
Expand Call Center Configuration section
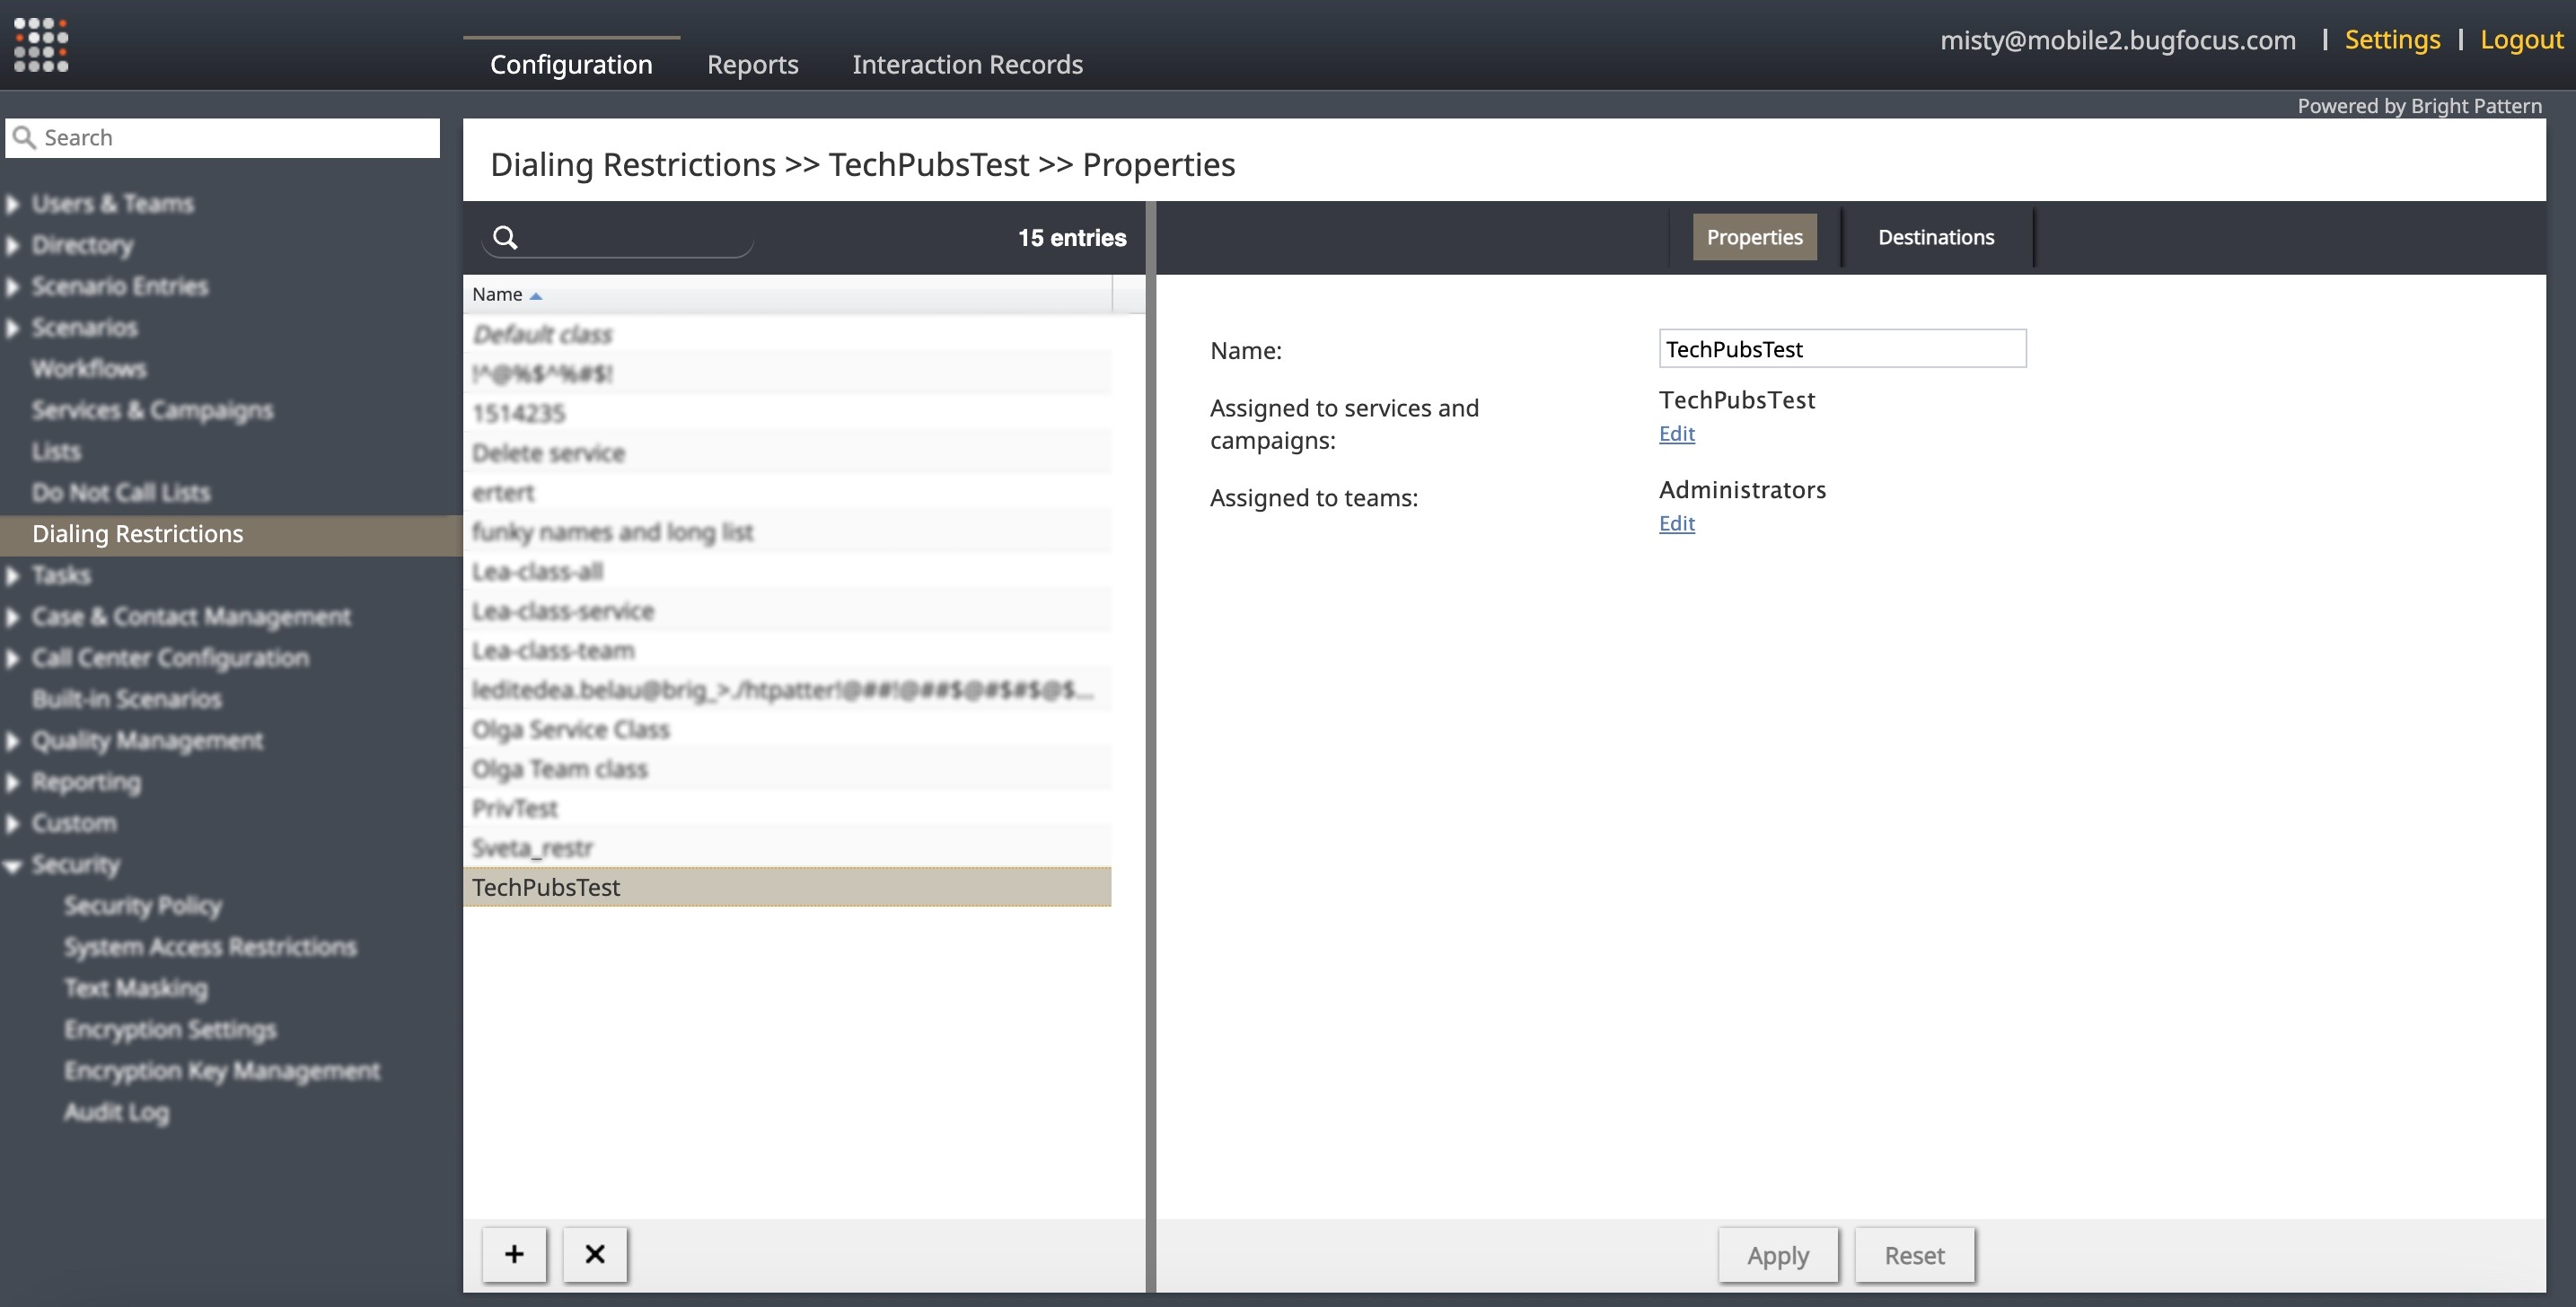(x=12, y=658)
